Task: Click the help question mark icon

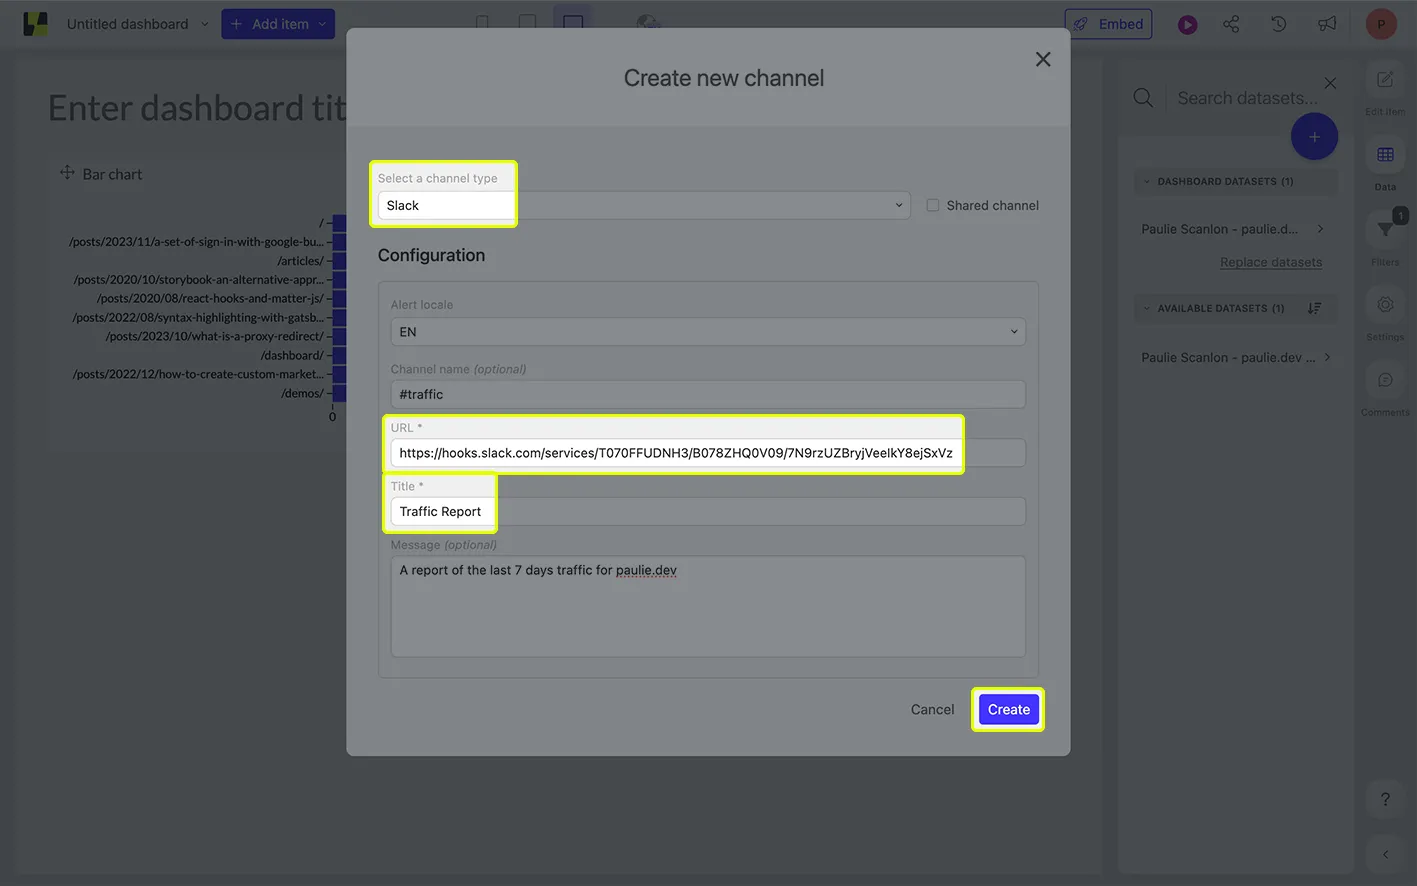Action: pos(1385,799)
